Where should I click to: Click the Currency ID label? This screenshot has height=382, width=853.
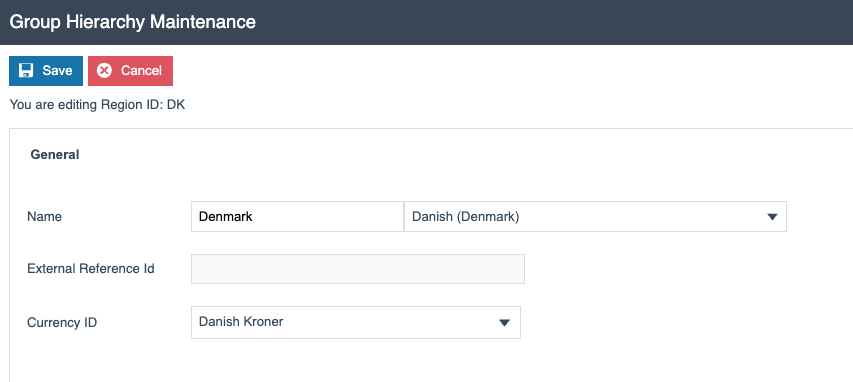tap(62, 323)
